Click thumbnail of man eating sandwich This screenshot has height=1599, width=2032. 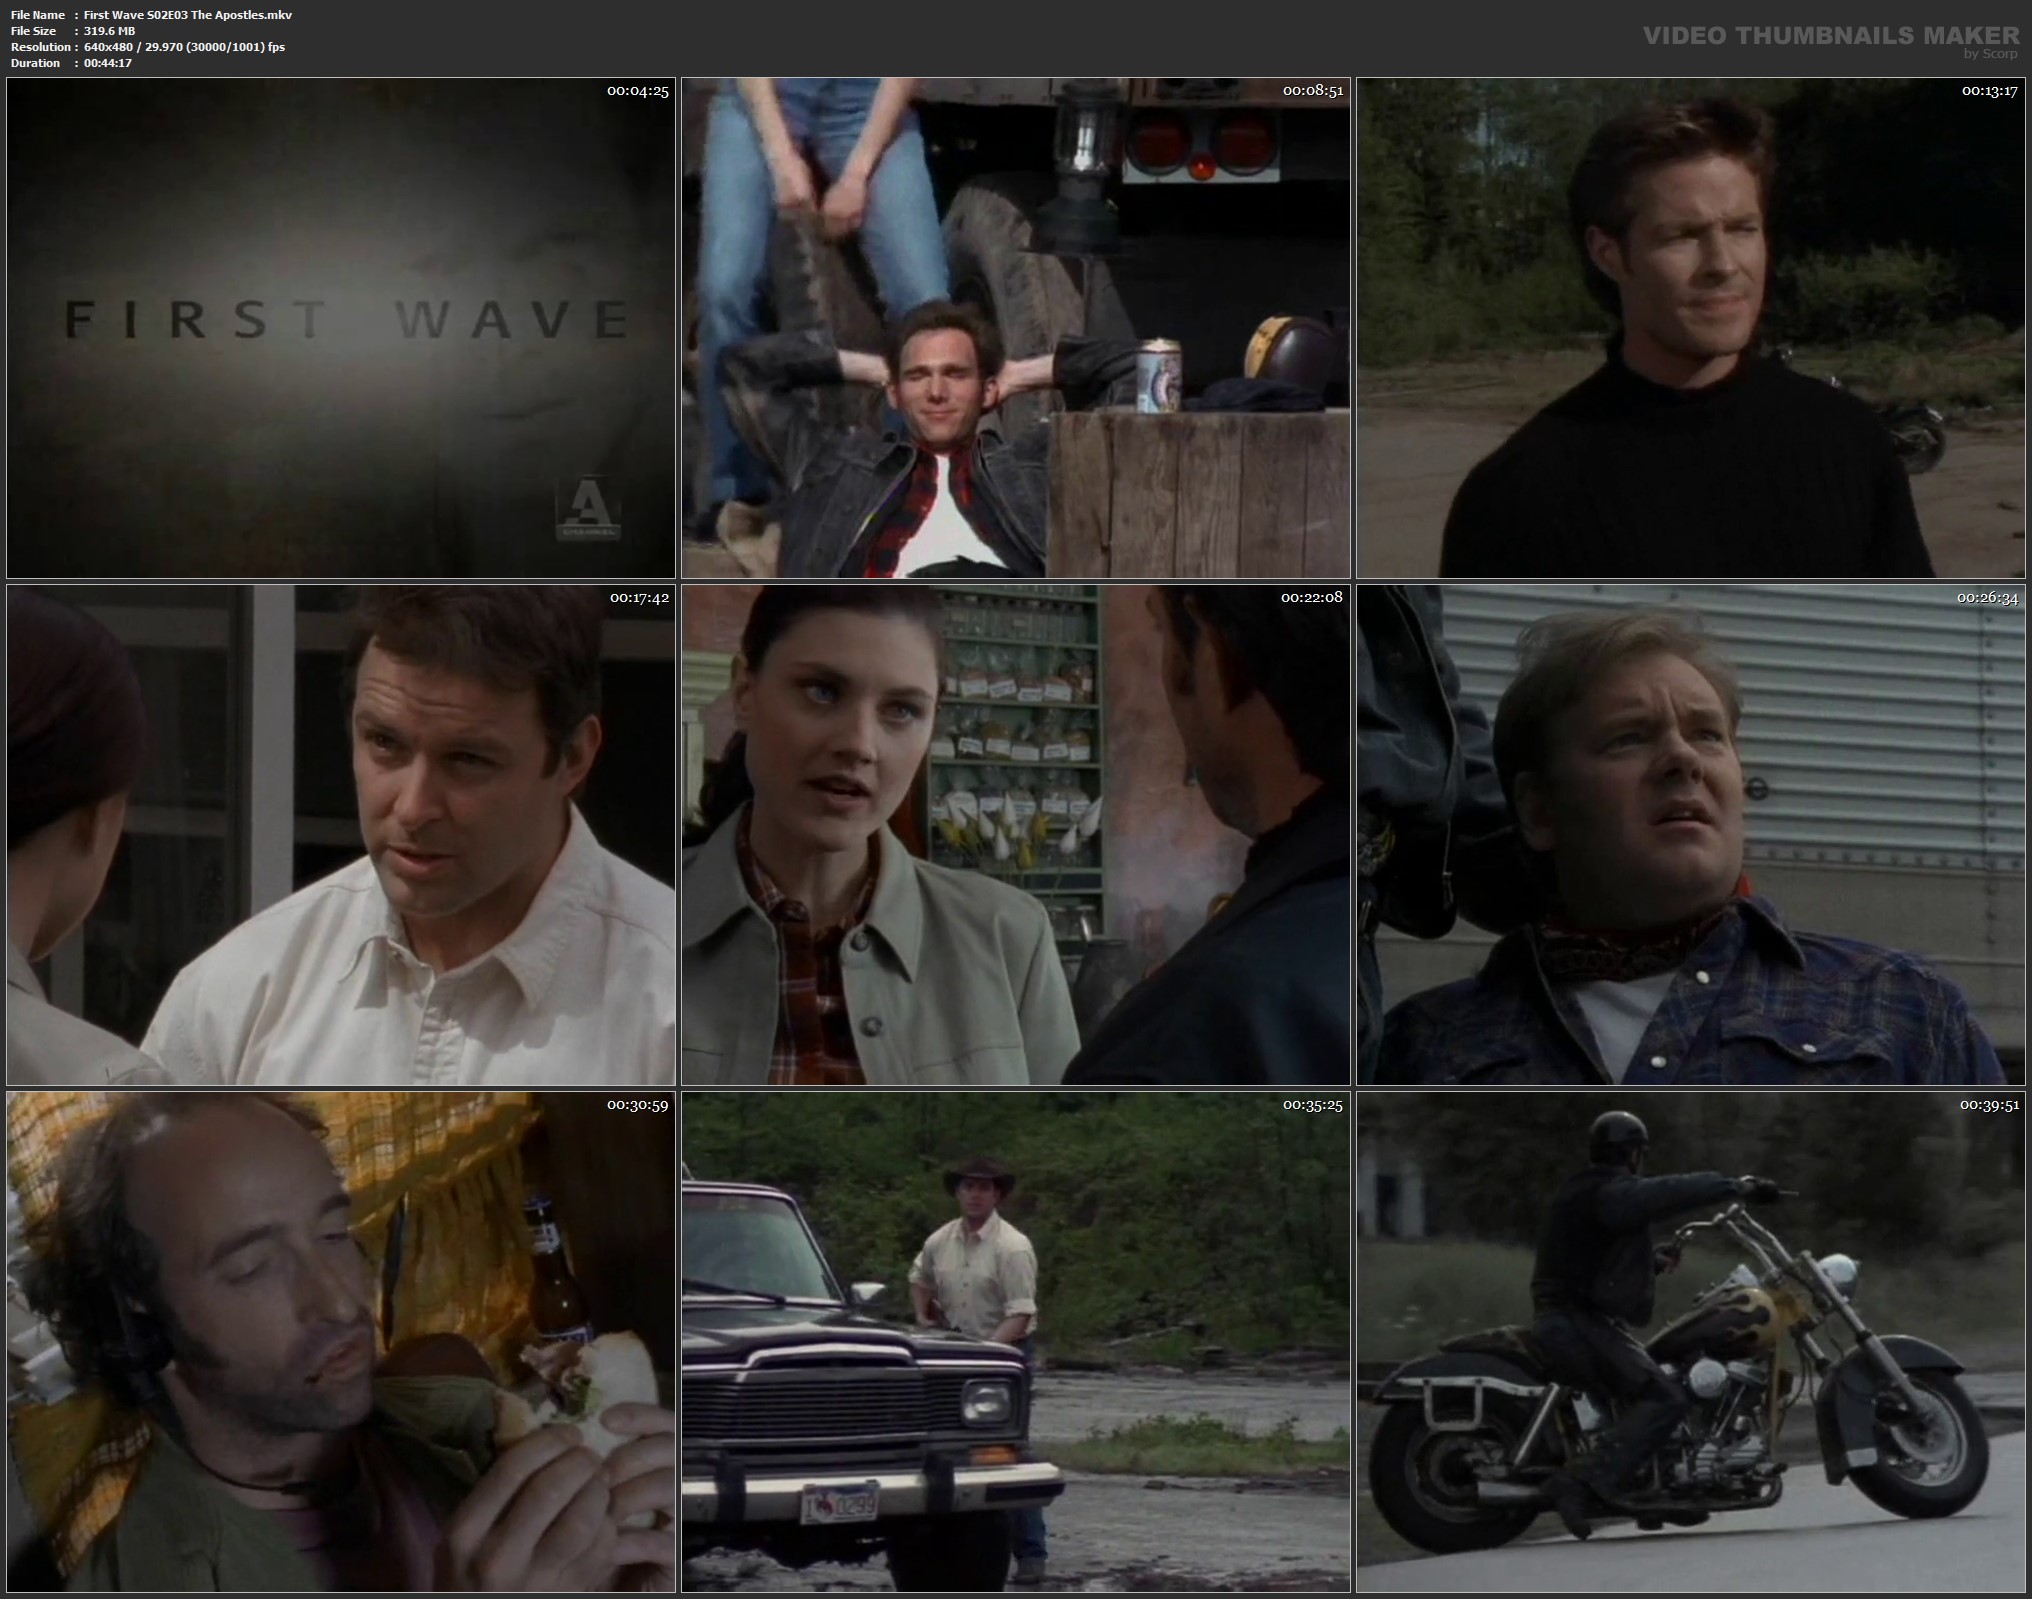coord(340,1342)
